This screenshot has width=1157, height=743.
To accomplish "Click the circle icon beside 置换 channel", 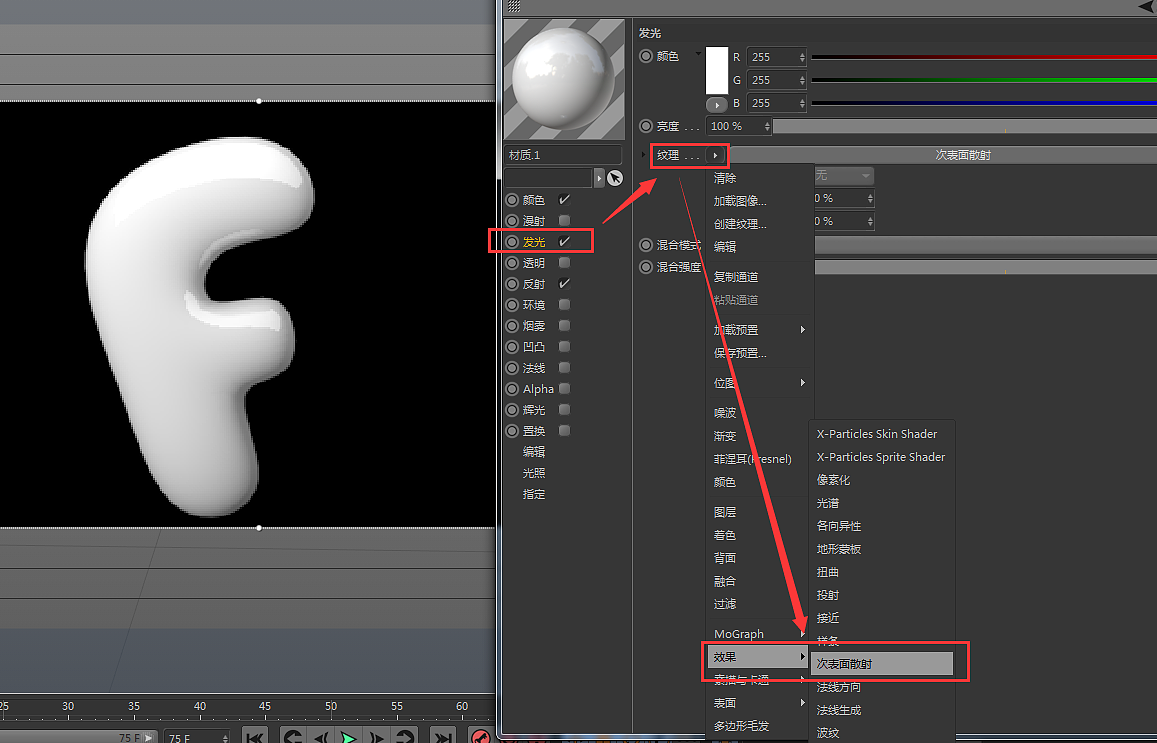I will (x=512, y=431).
